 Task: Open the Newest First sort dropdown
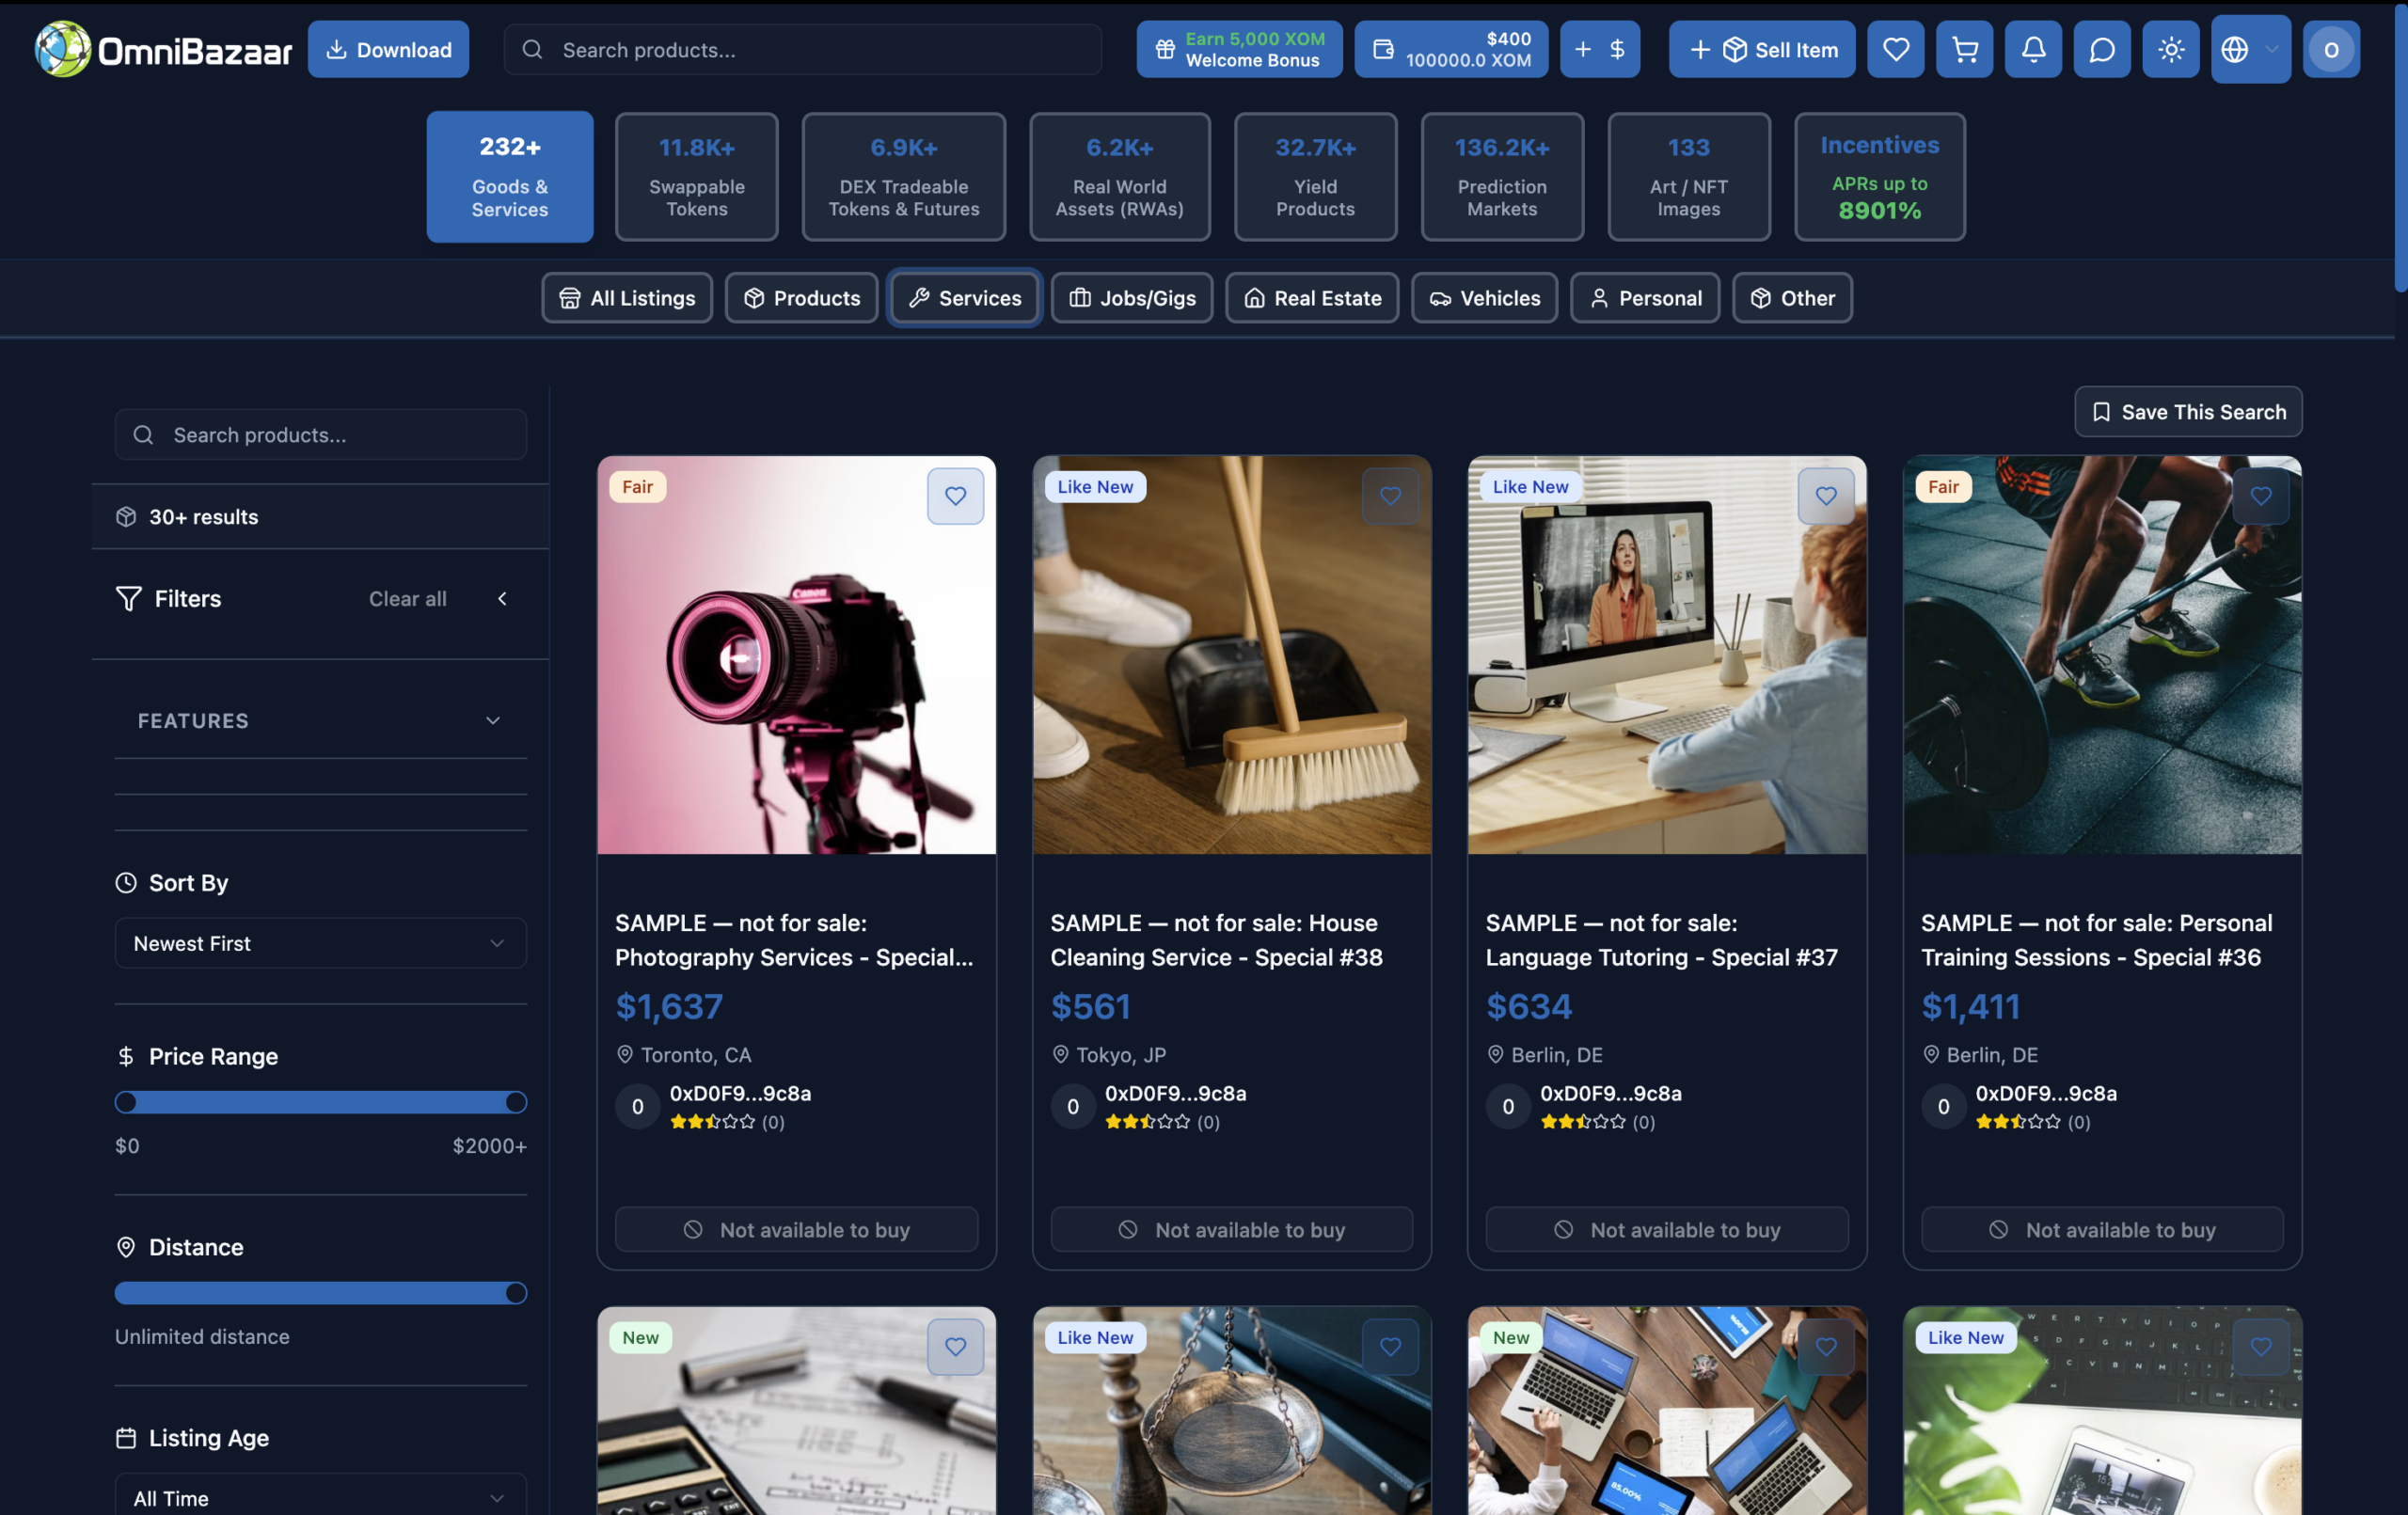pos(321,943)
